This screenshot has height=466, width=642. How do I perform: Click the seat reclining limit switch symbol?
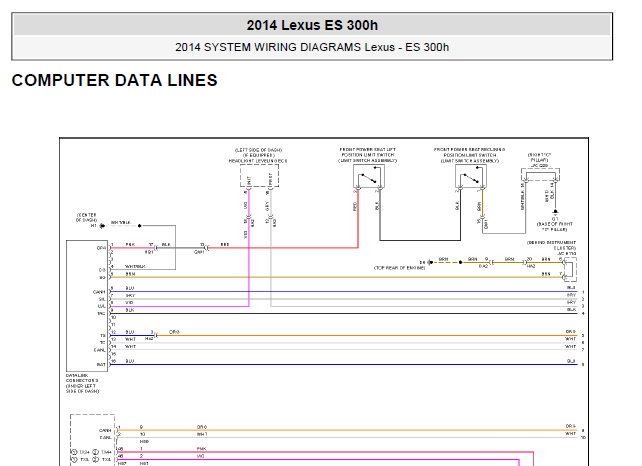470,177
